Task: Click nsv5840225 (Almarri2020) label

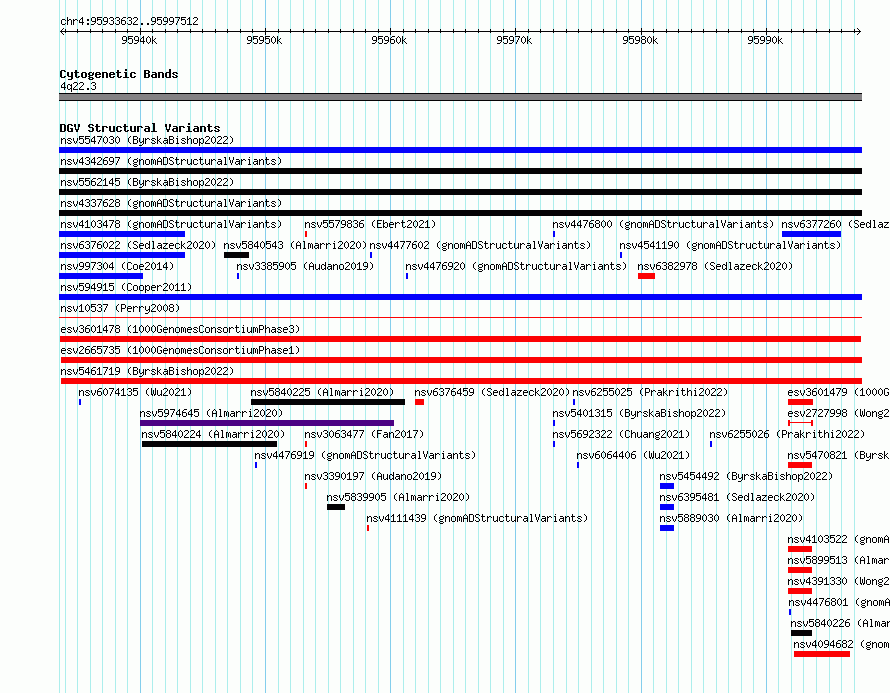Action: coord(322,392)
